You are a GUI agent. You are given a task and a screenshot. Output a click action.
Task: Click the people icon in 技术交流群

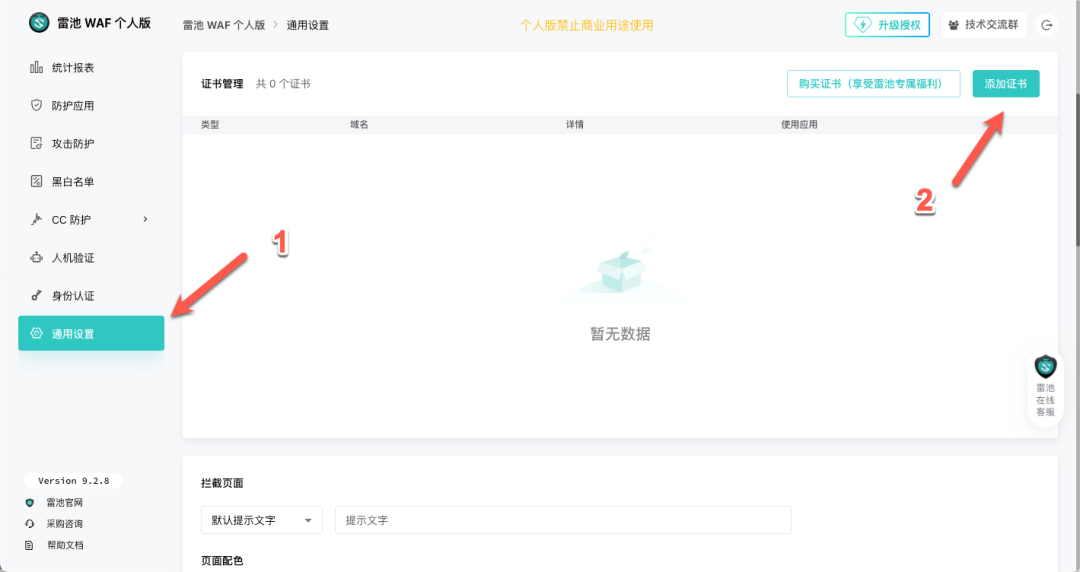(953, 25)
